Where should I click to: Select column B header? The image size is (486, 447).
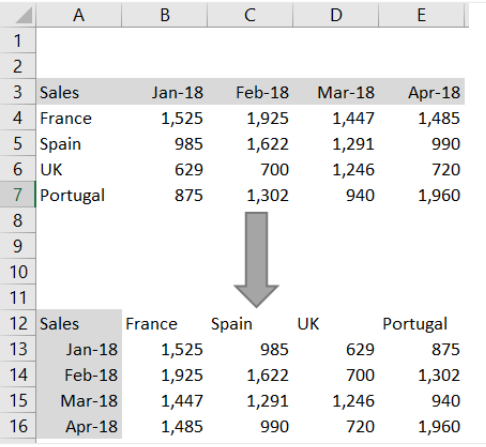165,15
